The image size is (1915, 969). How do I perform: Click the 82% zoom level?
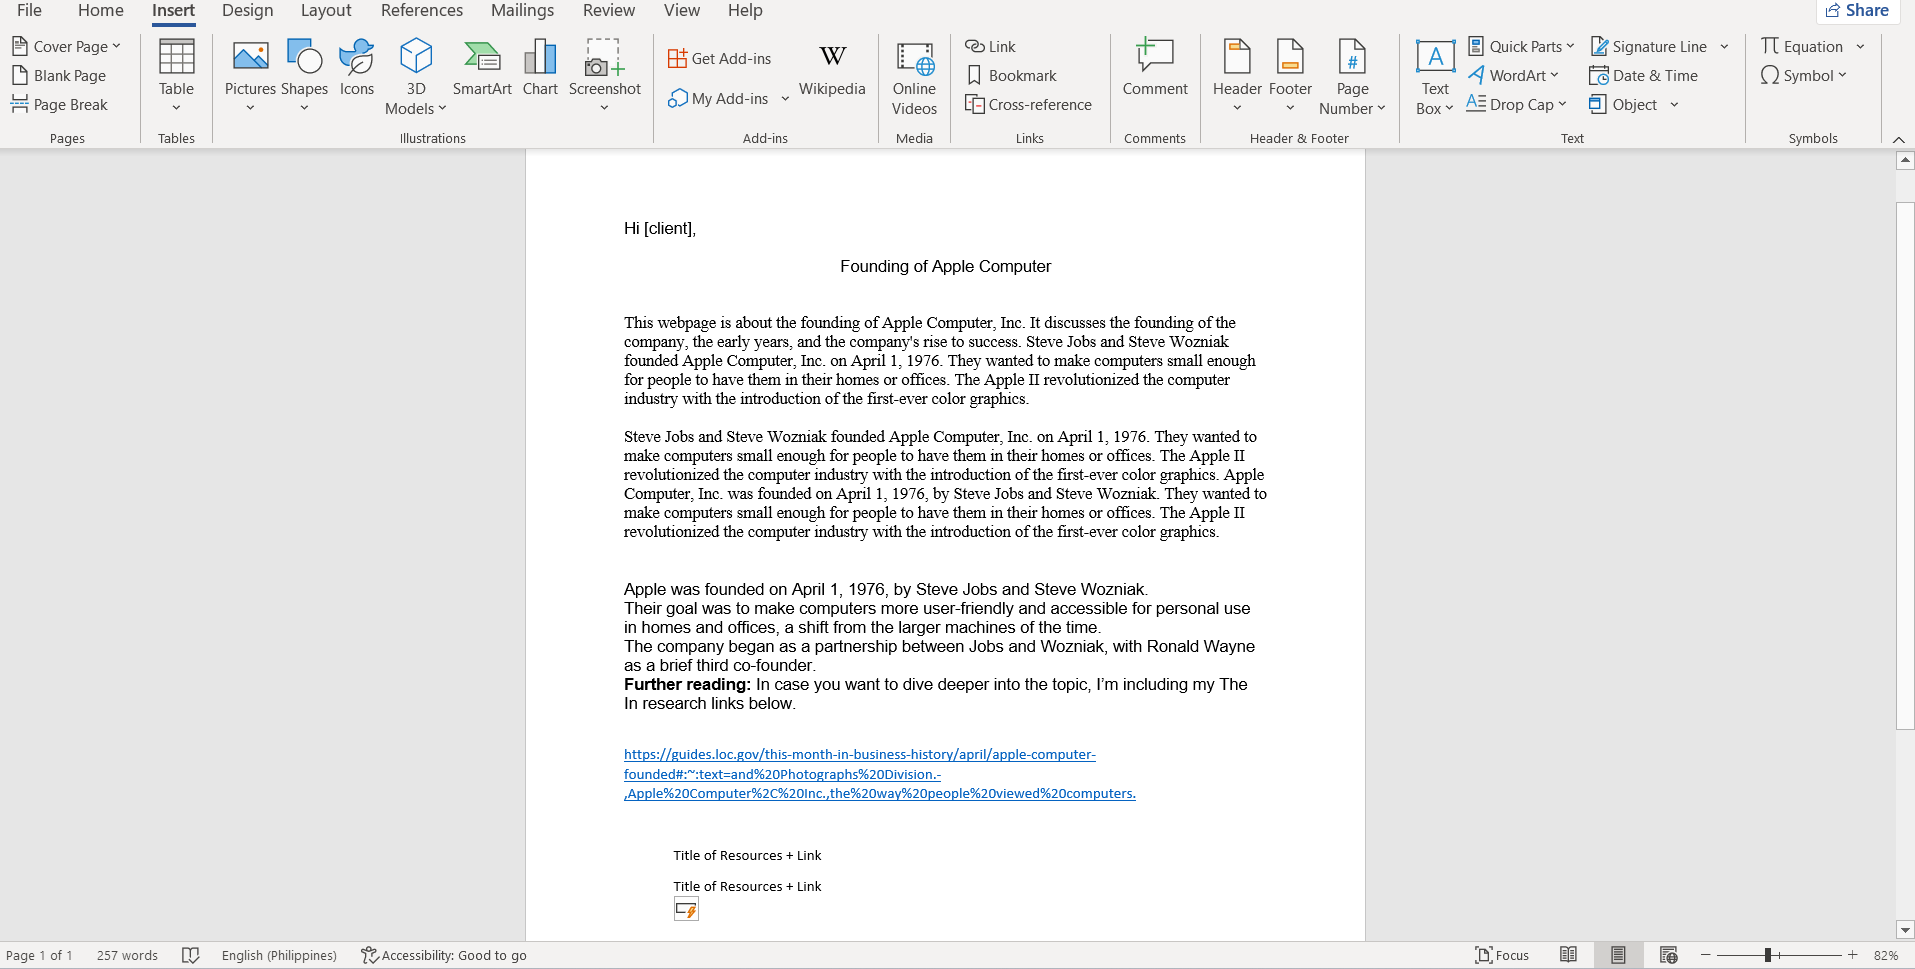[1886, 955]
